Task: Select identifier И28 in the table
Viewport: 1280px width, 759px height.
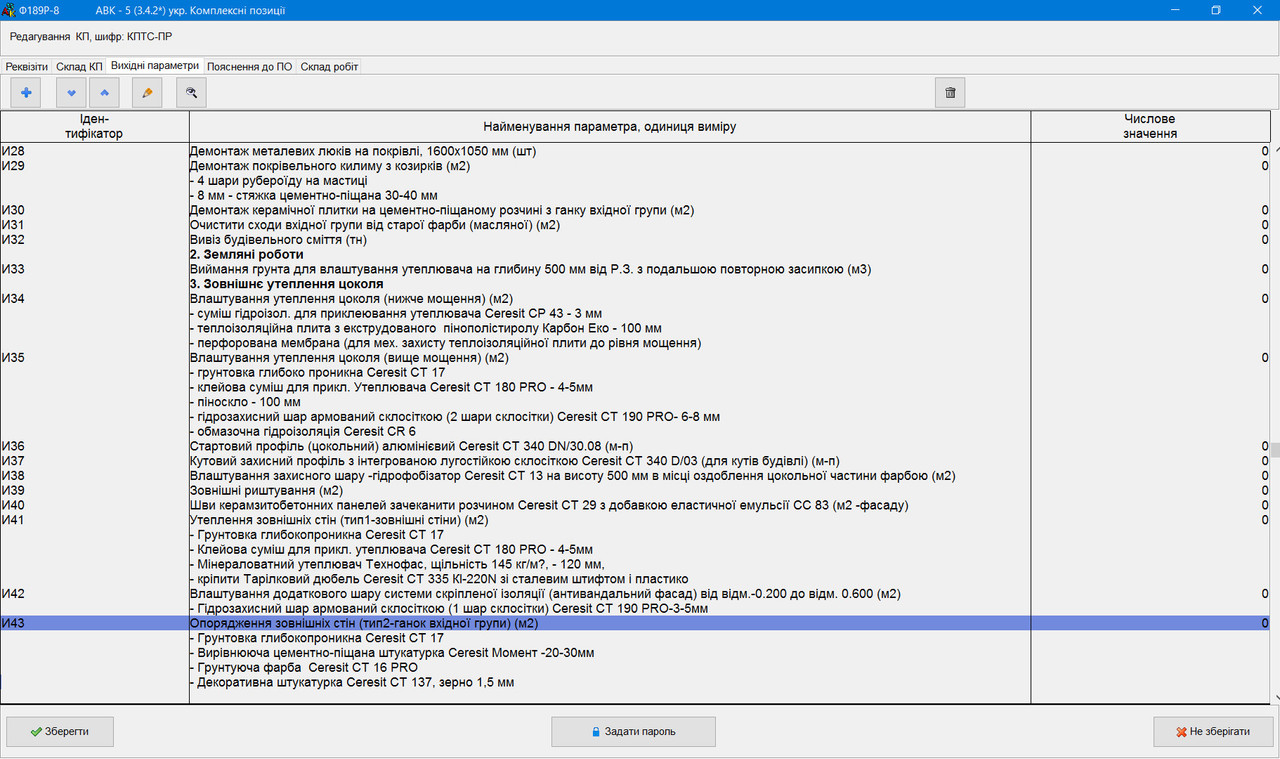Action: [14, 151]
